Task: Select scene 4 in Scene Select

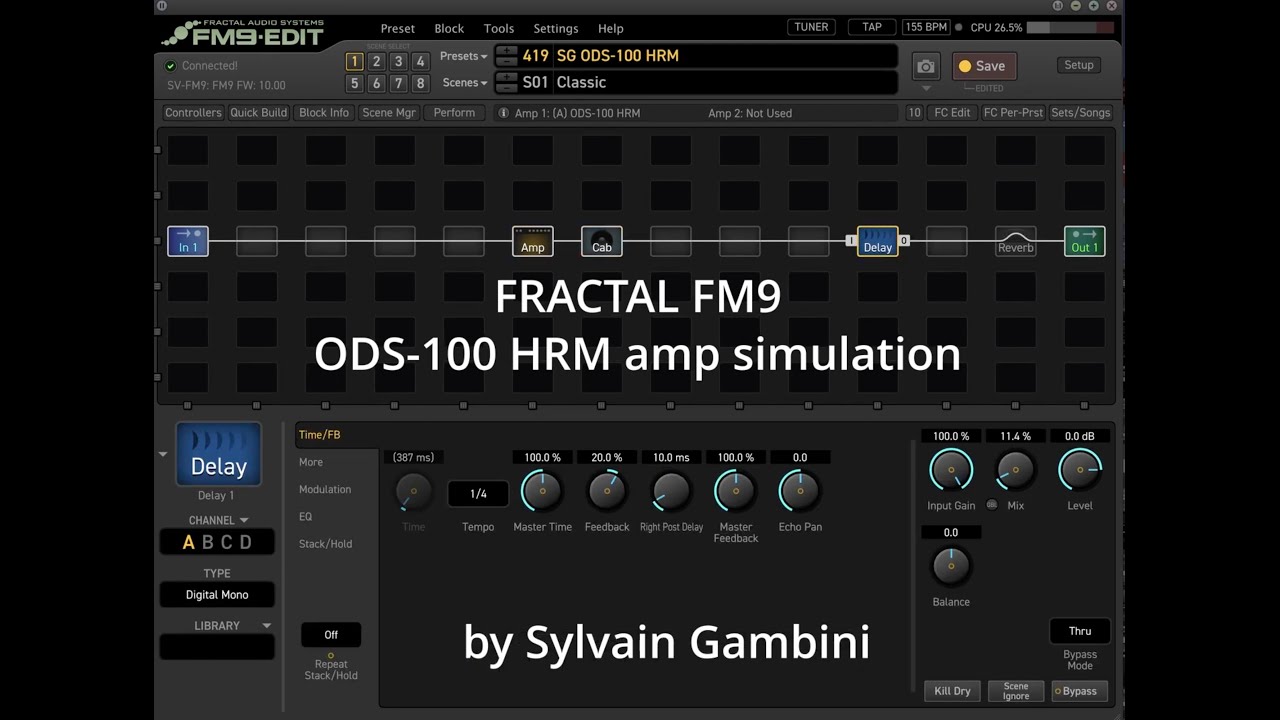Action: (x=420, y=61)
